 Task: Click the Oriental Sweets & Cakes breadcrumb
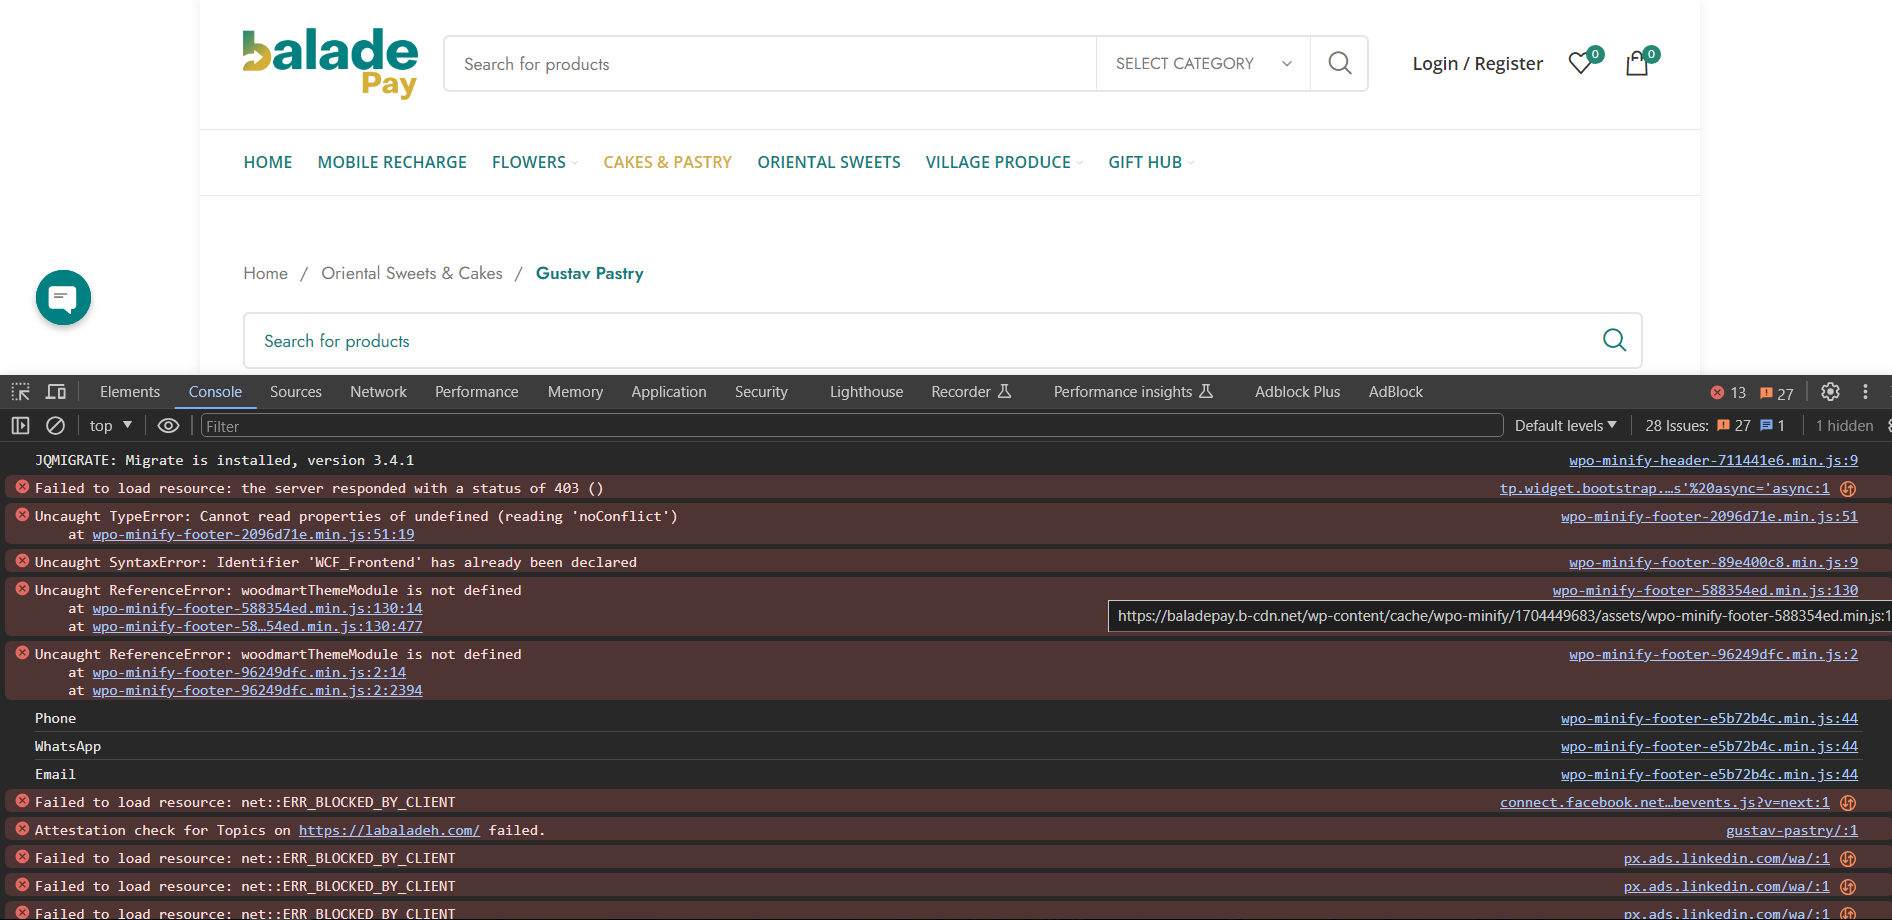pyautogui.click(x=412, y=273)
